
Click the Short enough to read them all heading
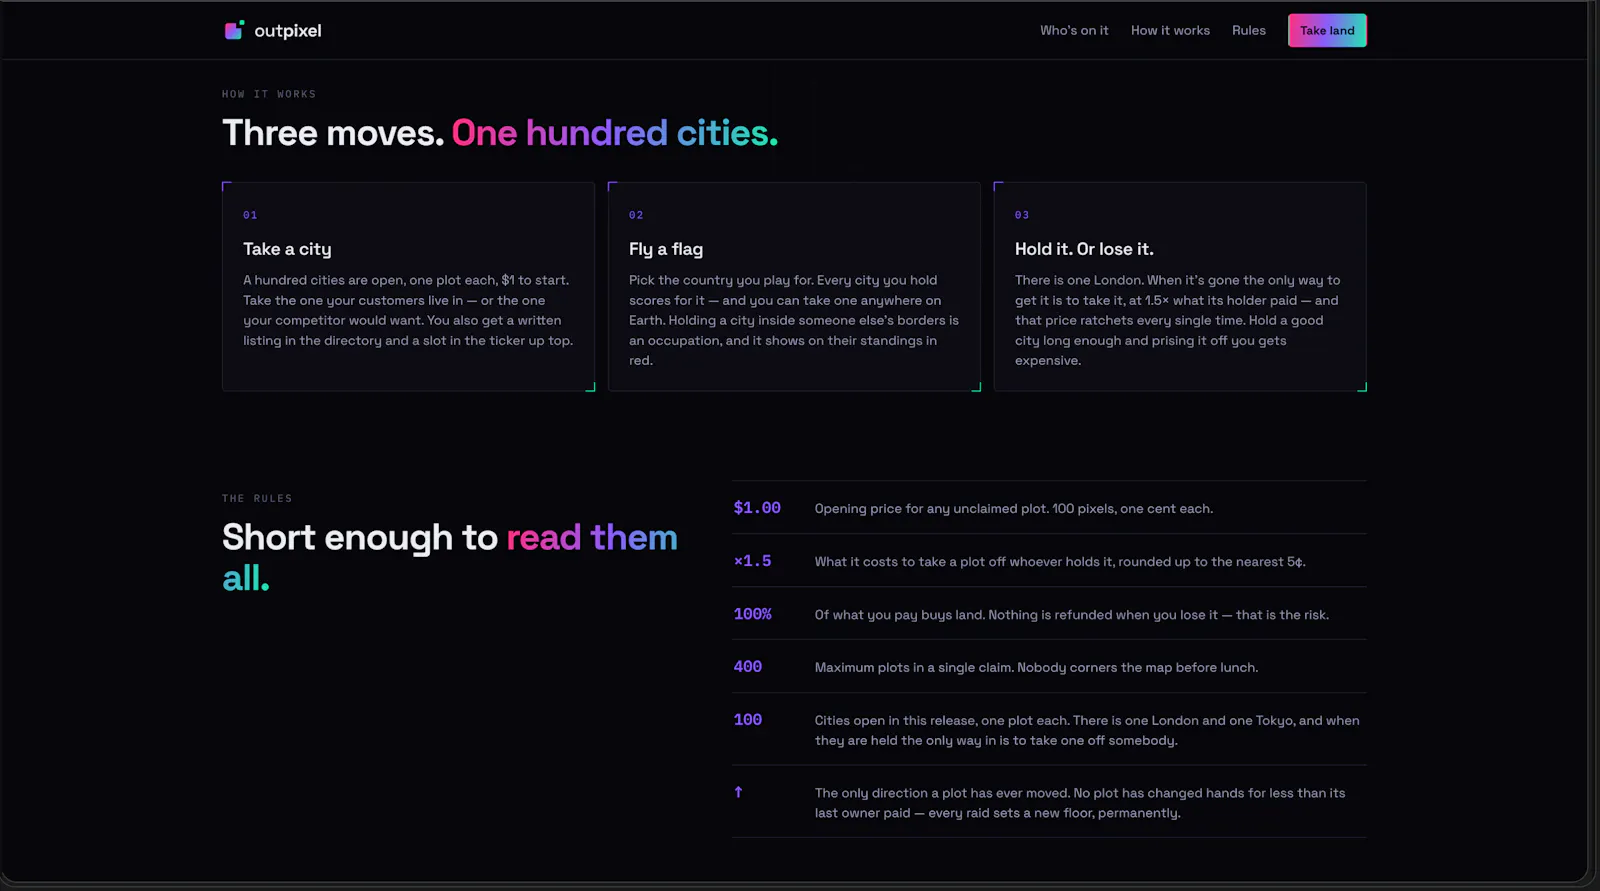[x=450, y=557]
